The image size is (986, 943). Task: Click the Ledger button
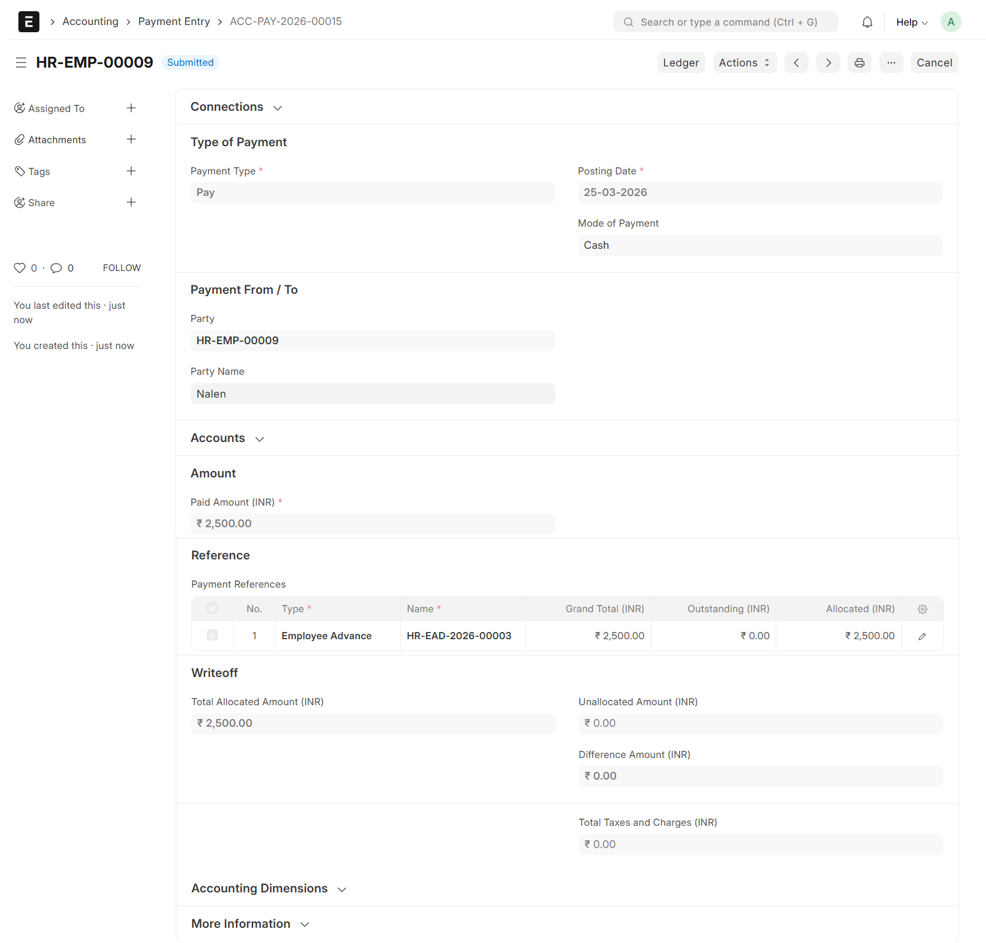coord(680,63)
